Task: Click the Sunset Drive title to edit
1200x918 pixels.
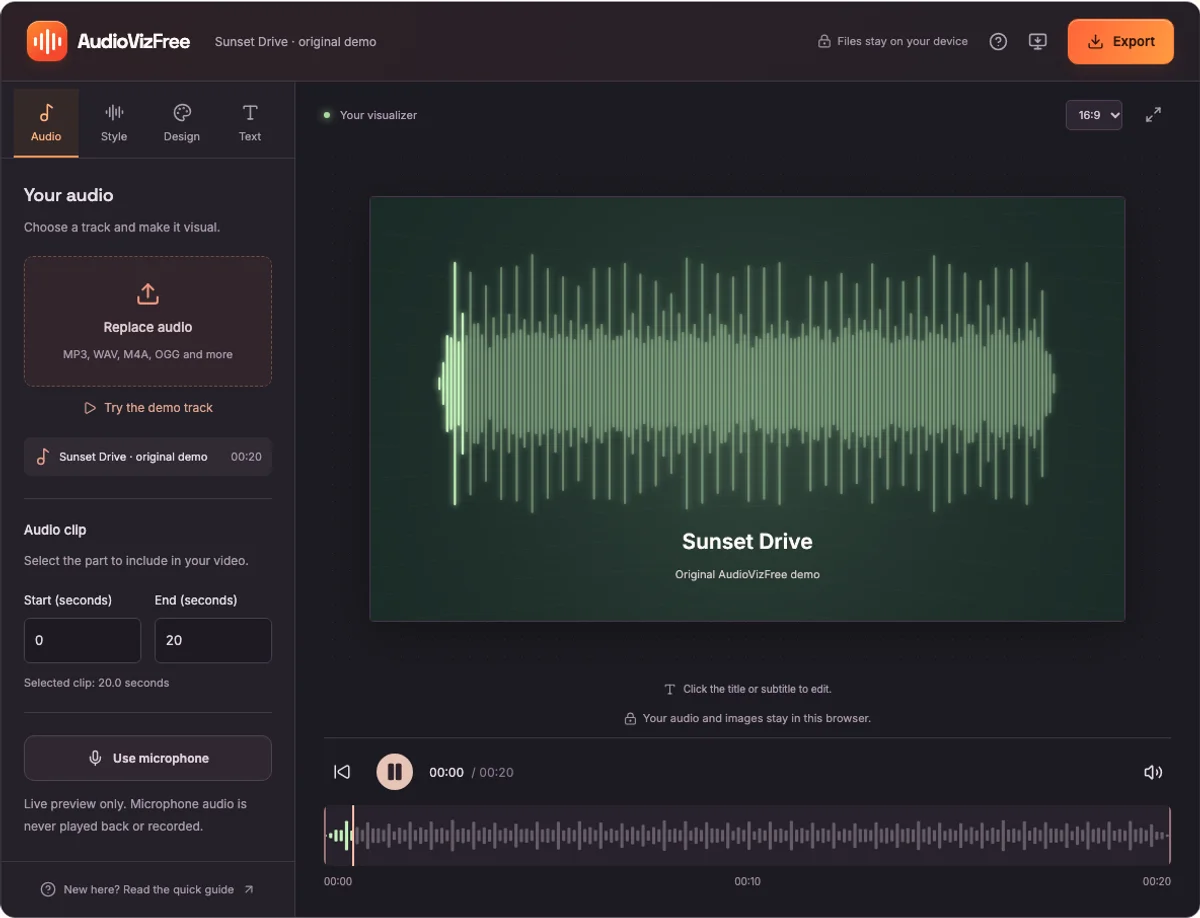Action: (747, 541)
